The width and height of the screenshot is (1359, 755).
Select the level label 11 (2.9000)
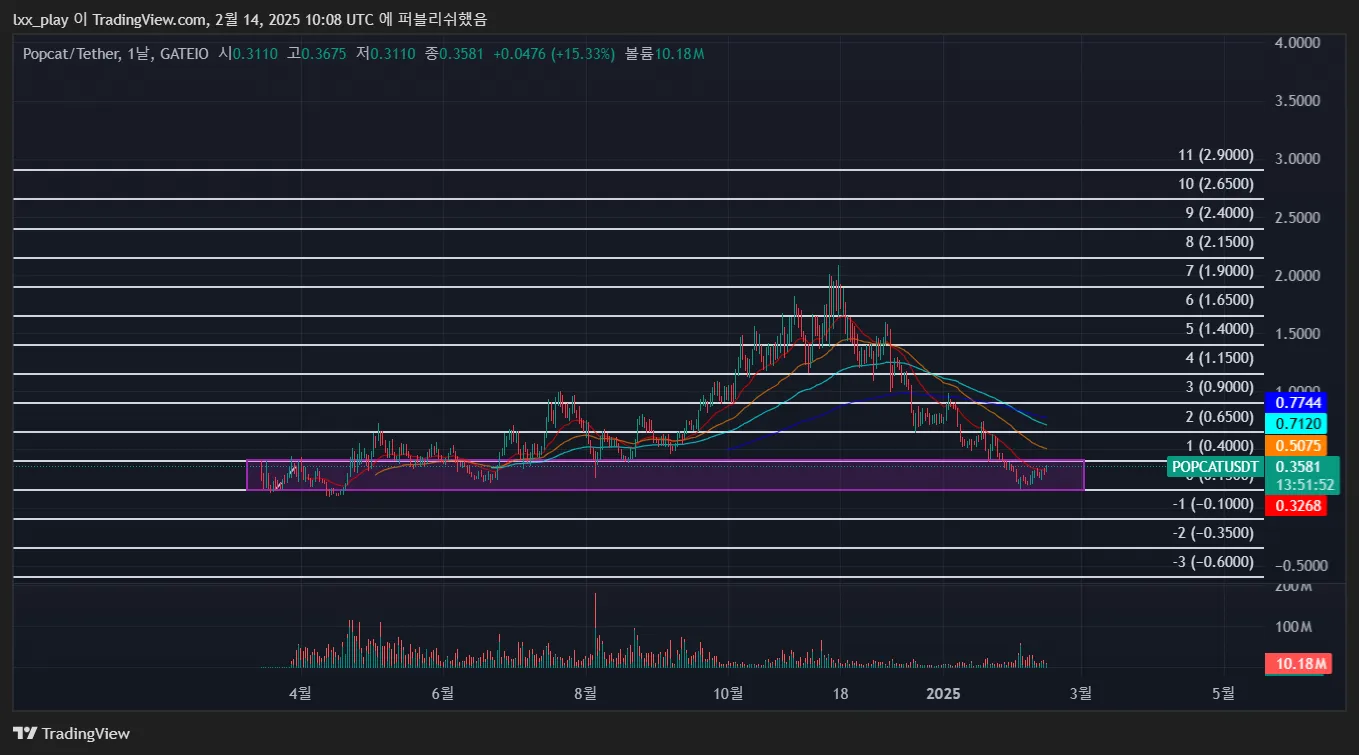coord(1216,155)
